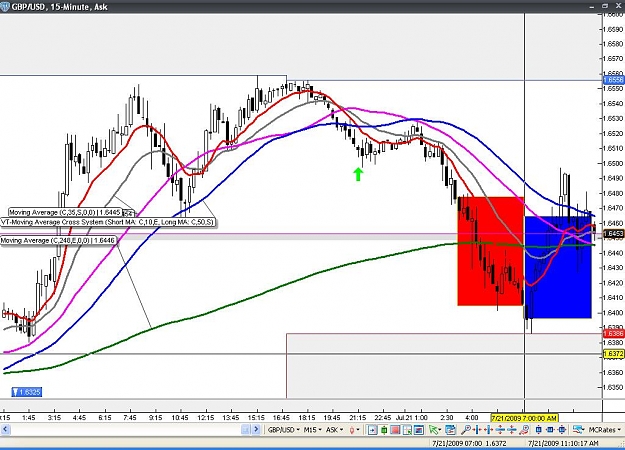Select the VT-Moving Average Cross System label
This screenshot has height=450, width=625.
pos(108,222)
